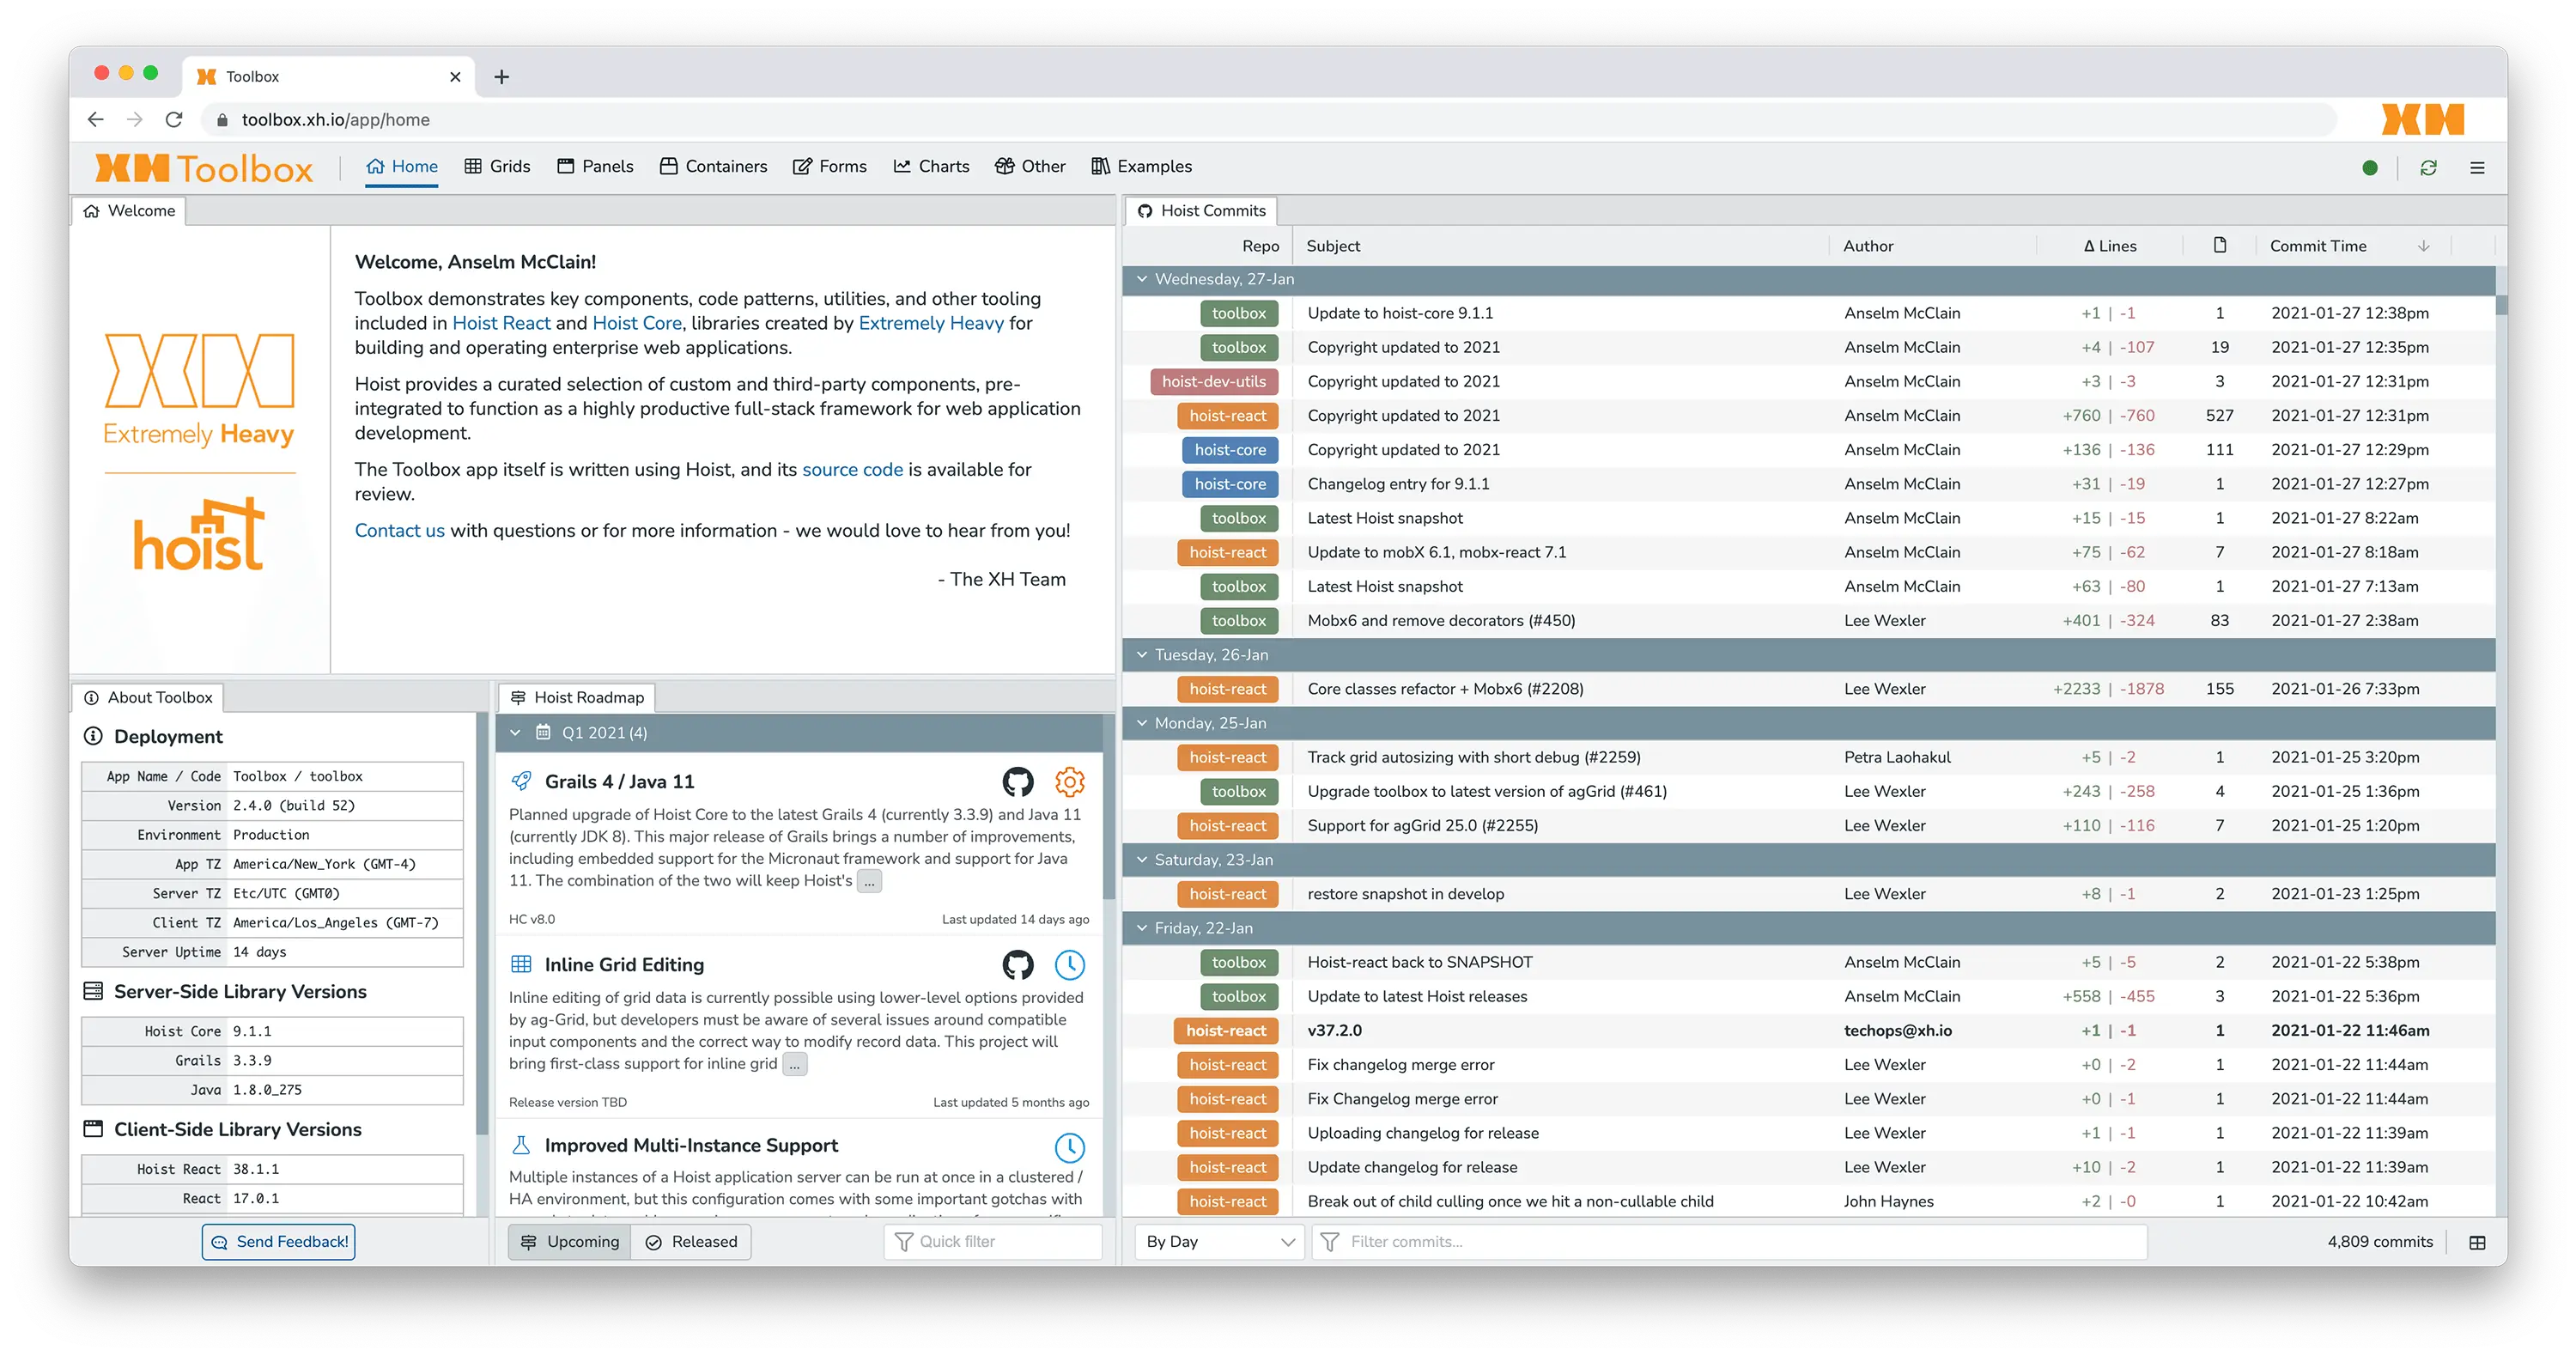
Task: Open the GitHub link on the Grails 4 card
Action: 1019,782
